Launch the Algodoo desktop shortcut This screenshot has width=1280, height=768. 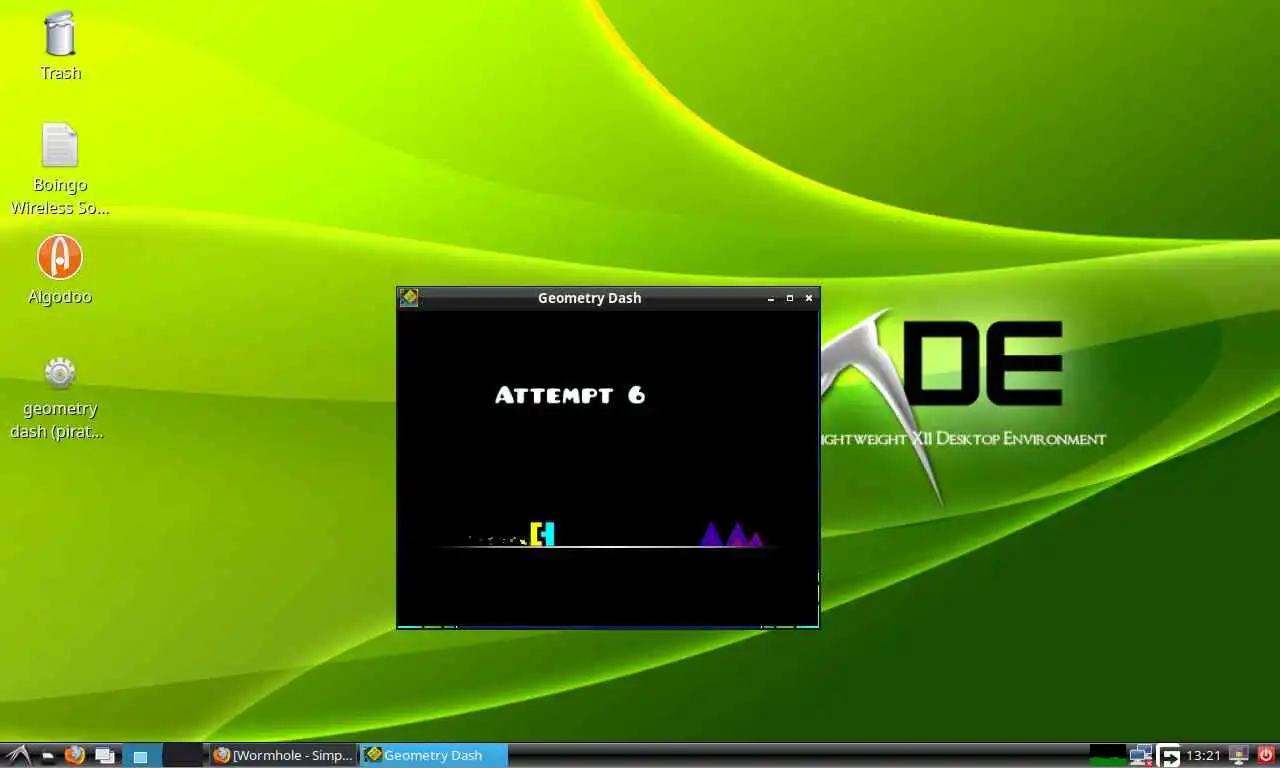[x=60, y=258]
